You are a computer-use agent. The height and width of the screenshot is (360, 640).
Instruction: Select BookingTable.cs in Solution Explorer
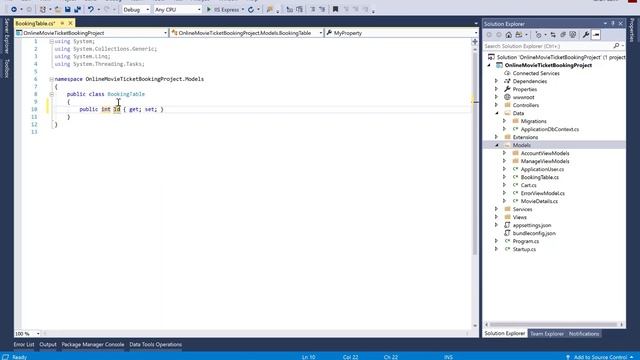[x=540, y=178]
